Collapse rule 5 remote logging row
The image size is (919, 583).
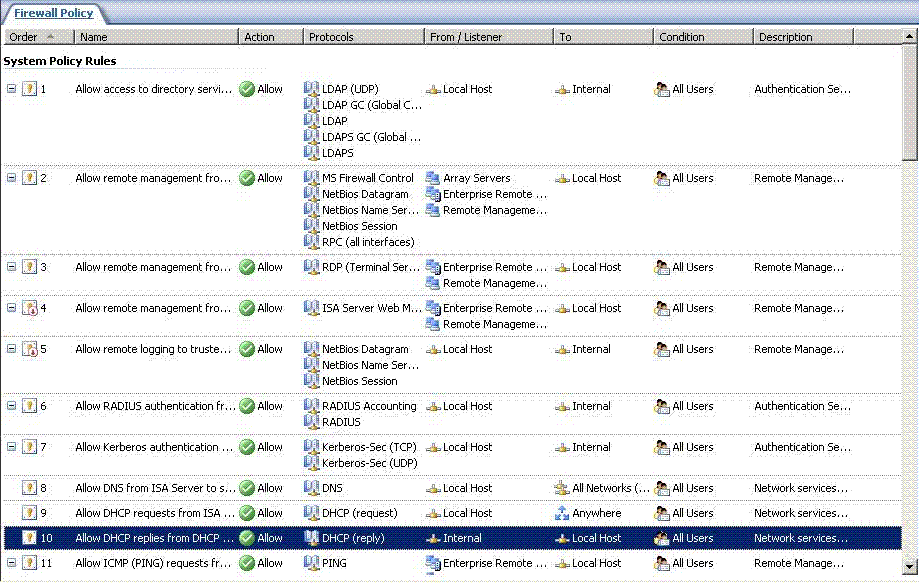pos(11,349)
